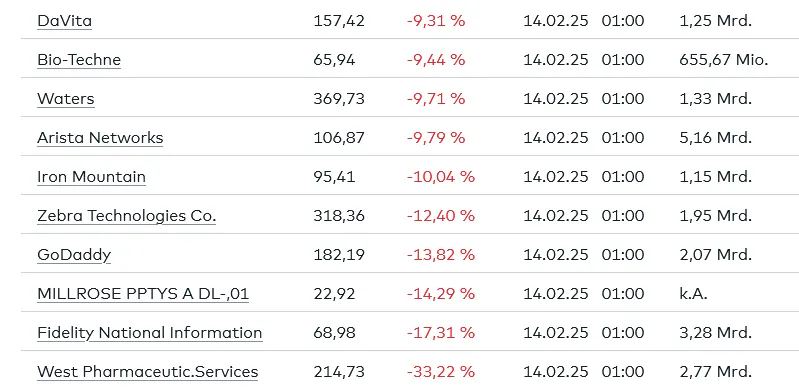Open the DaVita stock link
The width and height of the screenshot is (799, 389).
pyautogui.click(x=64, y=21)
